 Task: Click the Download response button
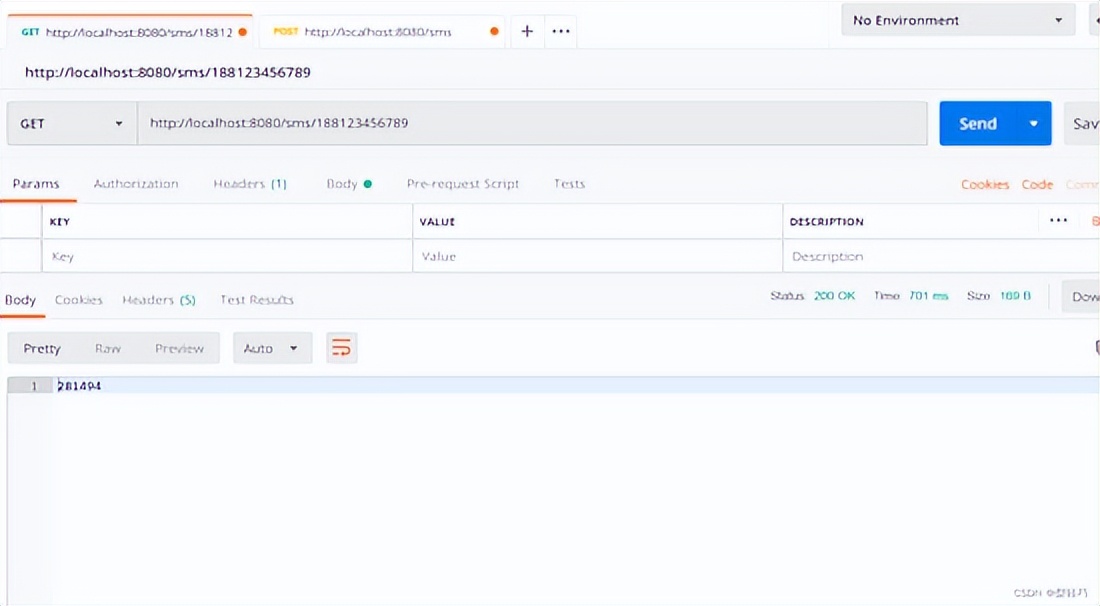1081,296
